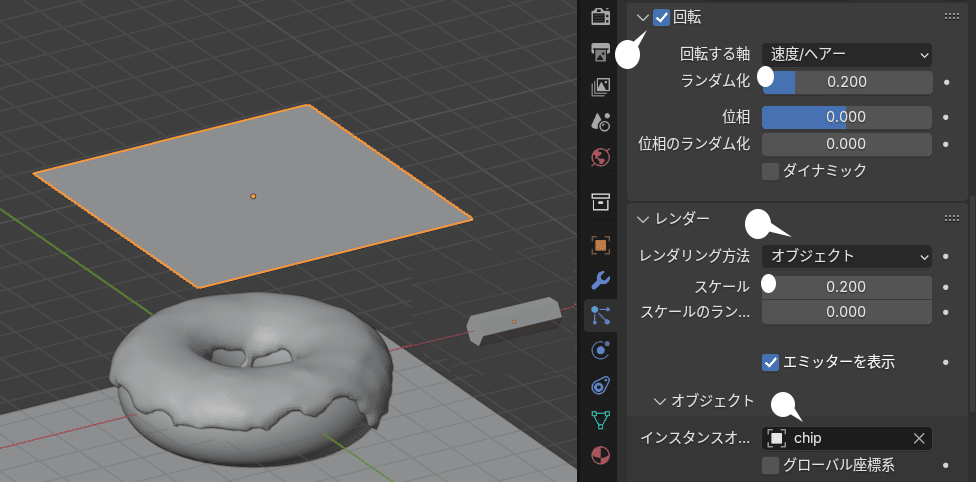Enable the ダイナミック checkbox
The image size is (976, 482).
tap(771, 171)
